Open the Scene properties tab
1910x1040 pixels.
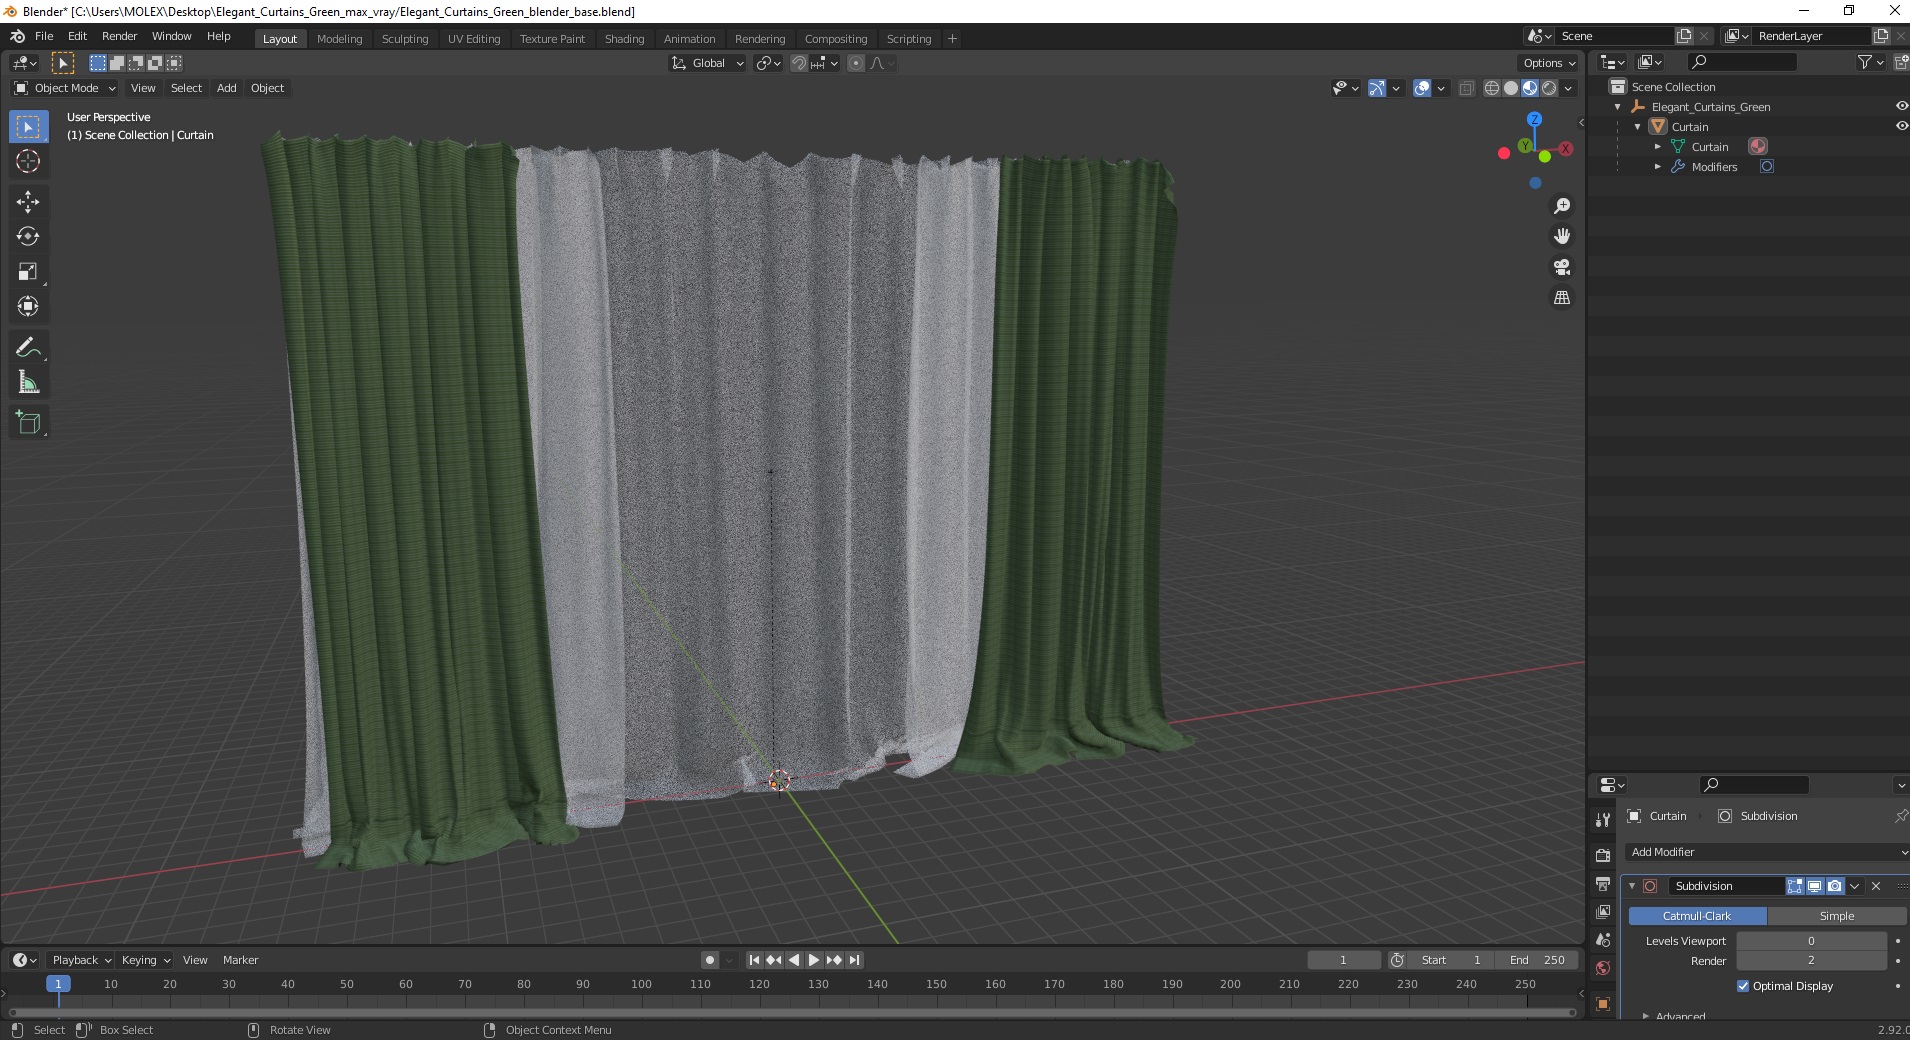tap(1603, 940)
